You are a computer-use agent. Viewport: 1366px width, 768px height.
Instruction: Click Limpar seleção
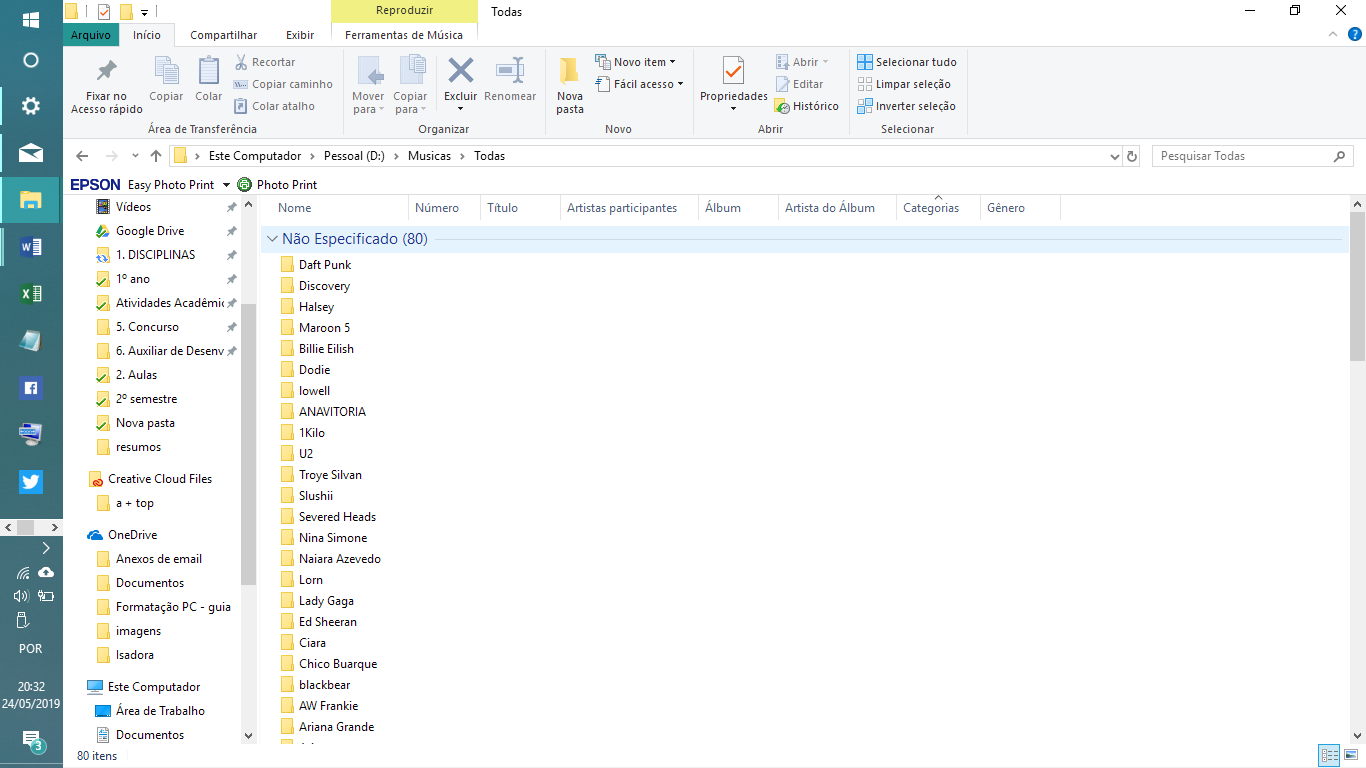pos(904,84)
